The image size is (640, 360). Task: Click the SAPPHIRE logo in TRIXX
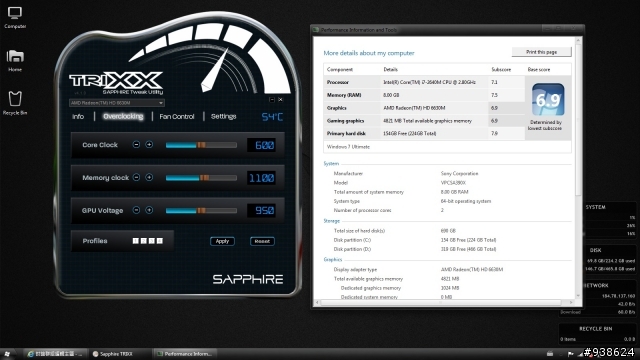[x=248, y=279]
